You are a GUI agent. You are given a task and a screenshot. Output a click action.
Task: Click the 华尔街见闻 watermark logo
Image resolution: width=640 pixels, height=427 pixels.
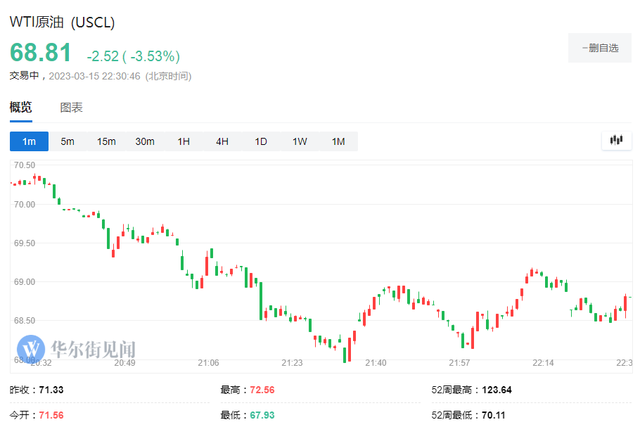78,349
